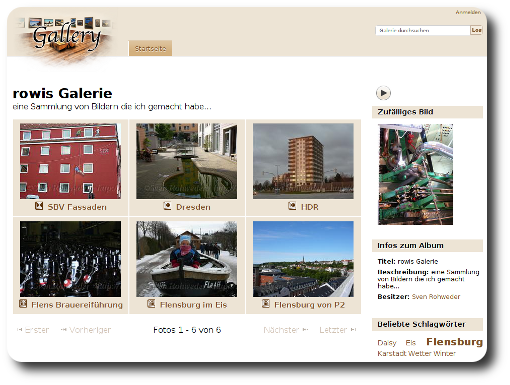Screen dimensions: 510x385
Task: Open the Dresden album thumbnail
Action: click(x=187, y=161)
